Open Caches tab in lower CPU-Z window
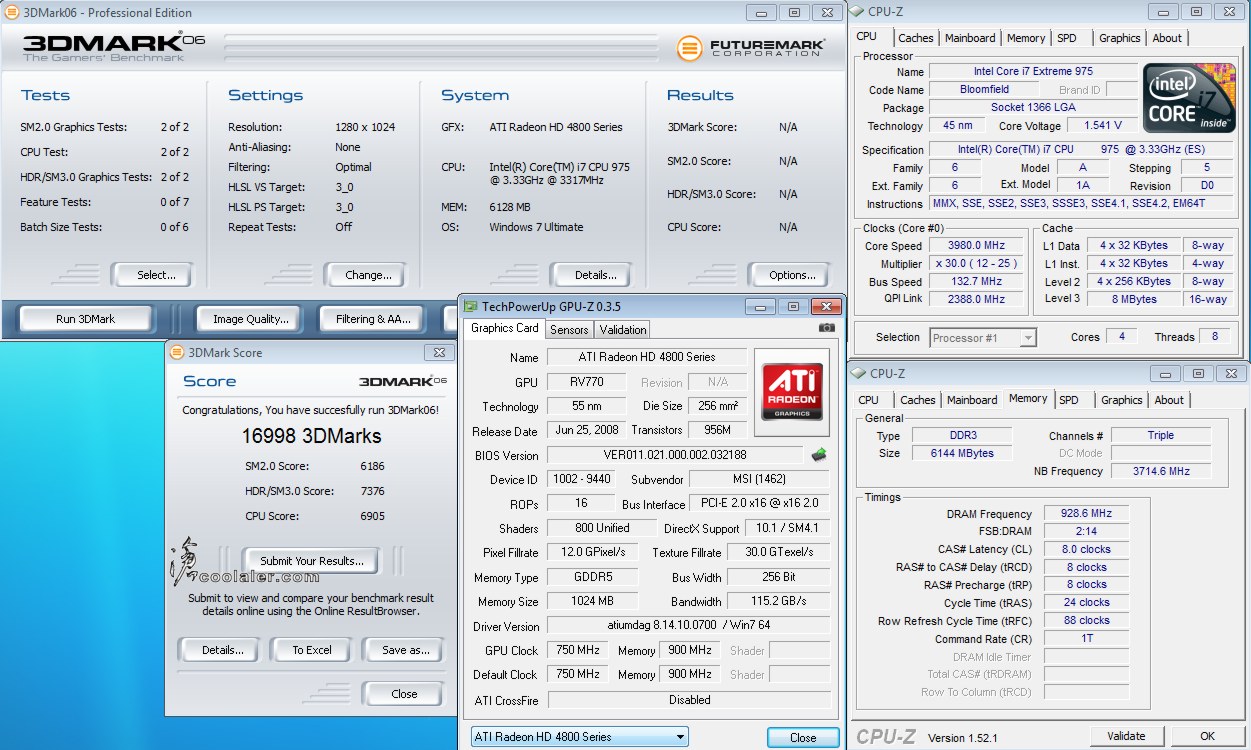 (917, 400)
